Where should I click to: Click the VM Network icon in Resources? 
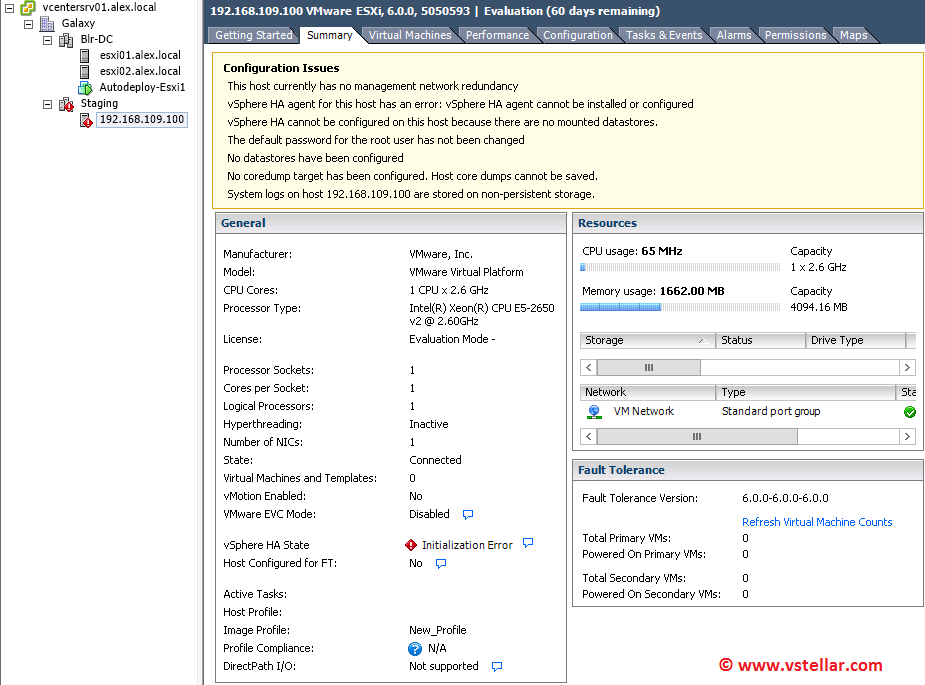pos(594,411)
